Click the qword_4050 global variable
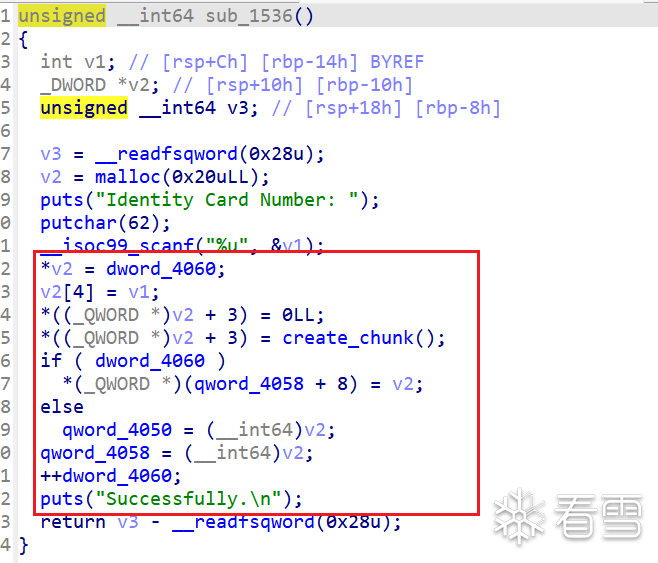 pyautogui.click(x=117, y=430)
